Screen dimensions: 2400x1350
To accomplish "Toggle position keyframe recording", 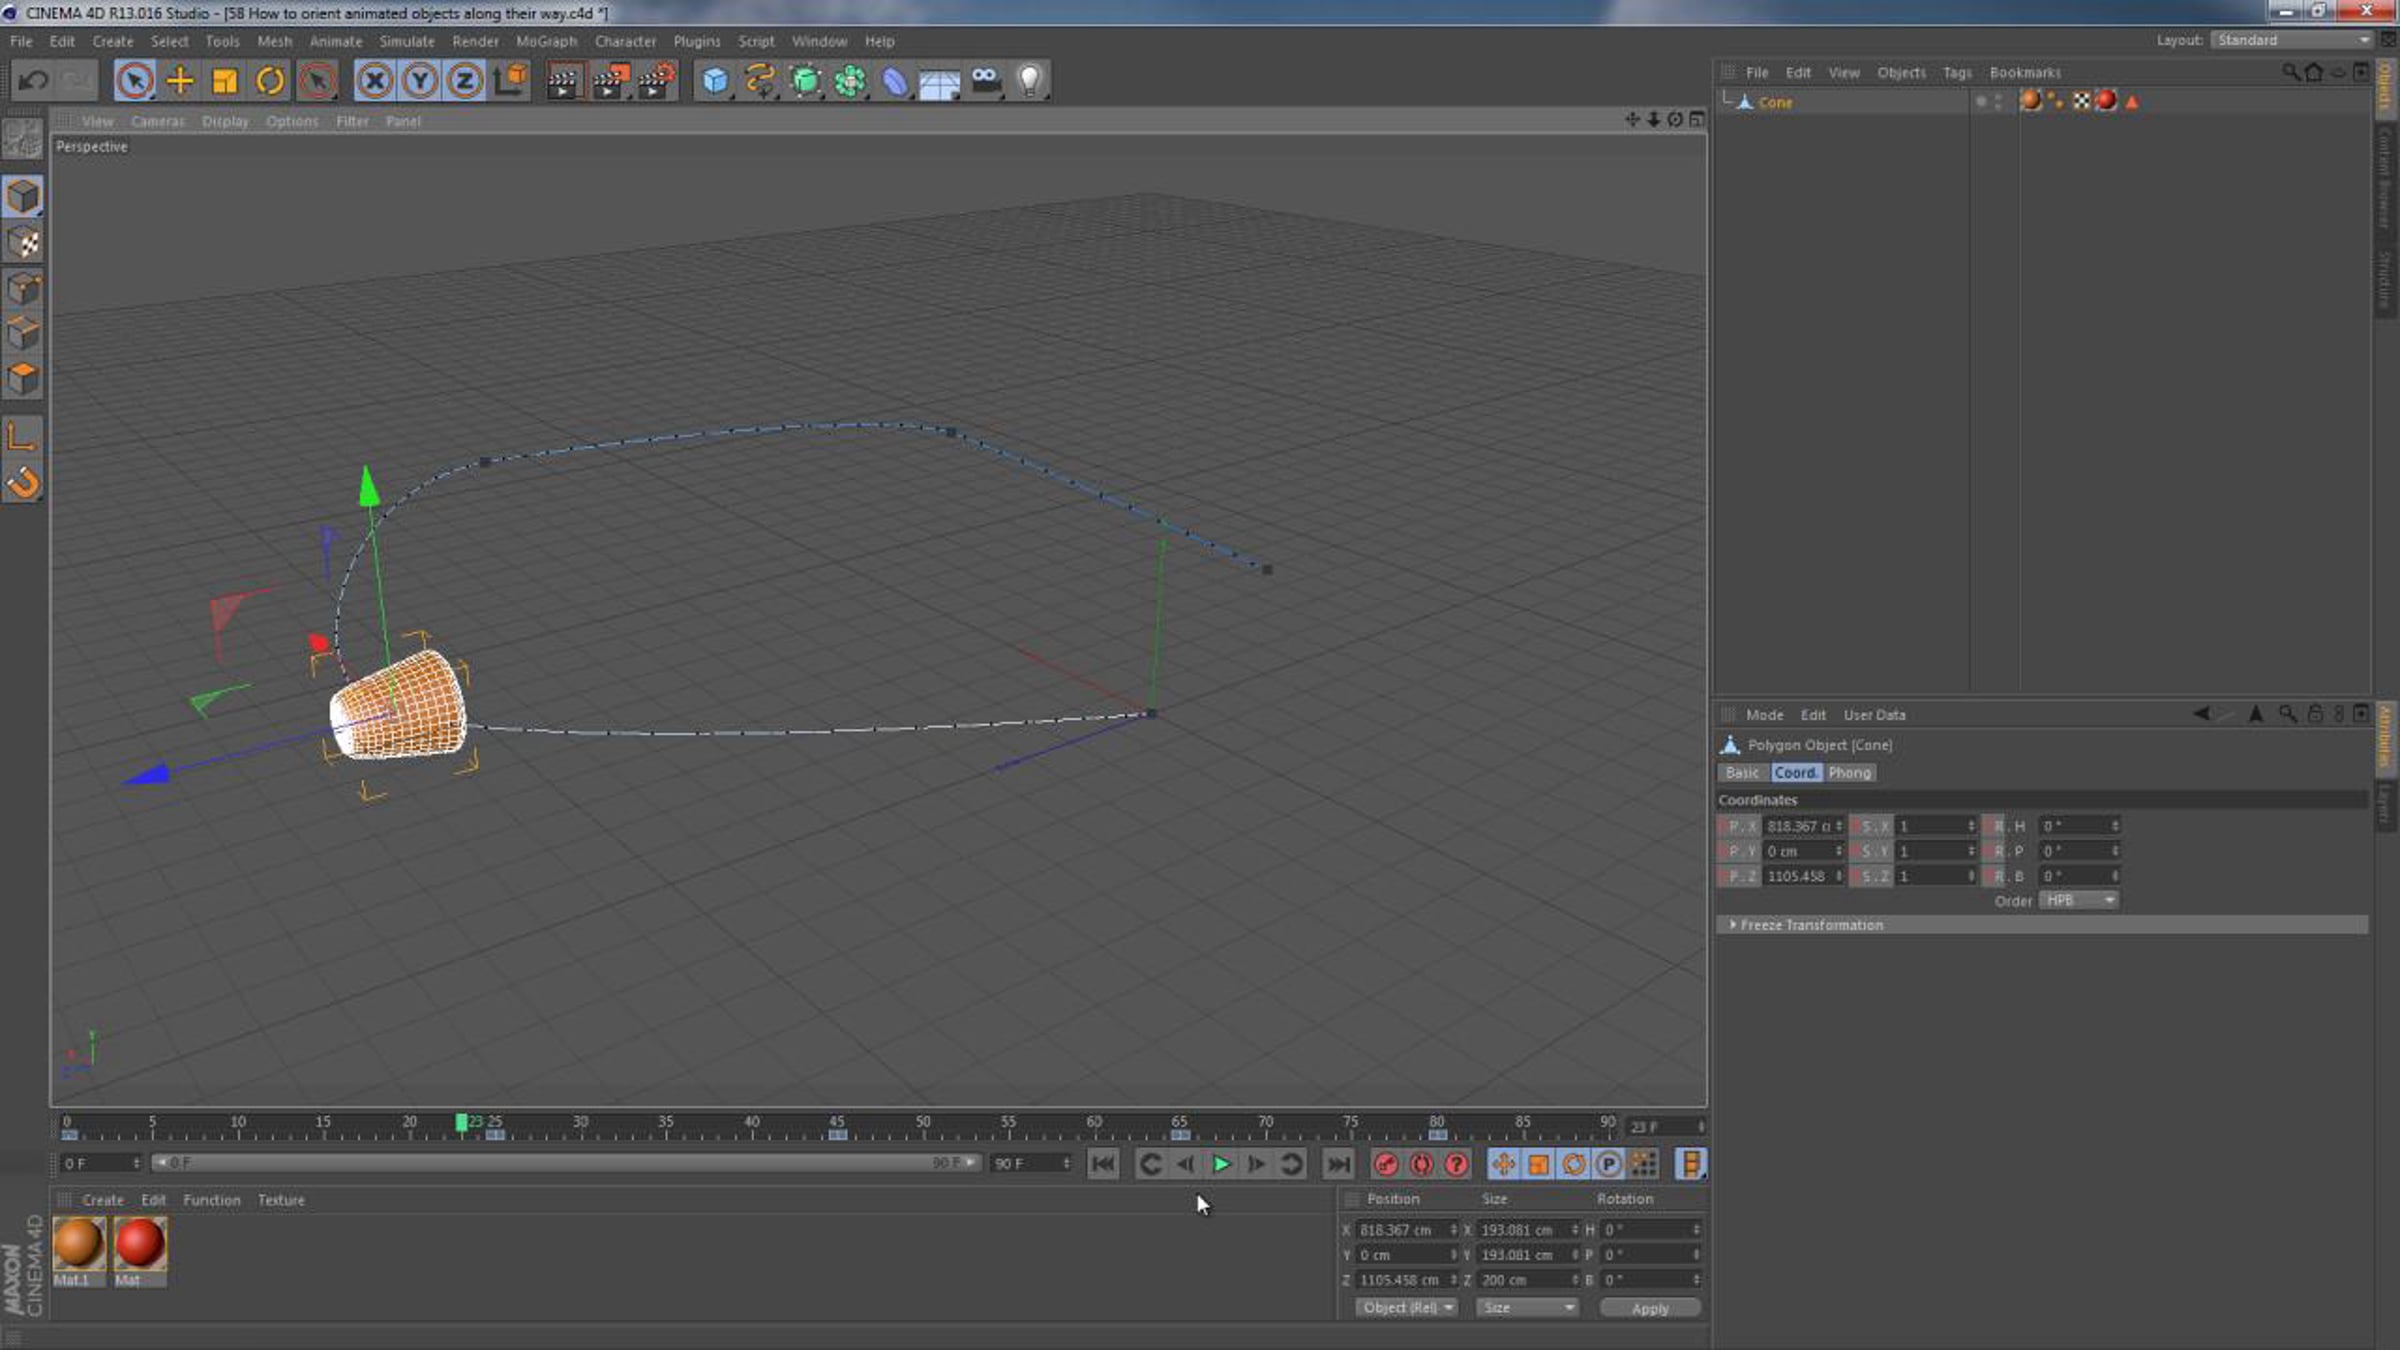I will (x=1503, y=1164).
